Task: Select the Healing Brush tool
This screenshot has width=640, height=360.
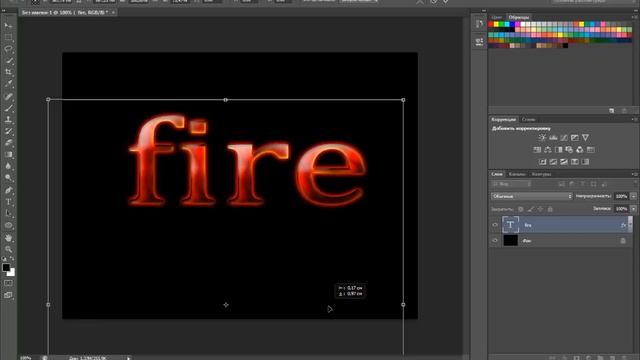Action: 8,97
